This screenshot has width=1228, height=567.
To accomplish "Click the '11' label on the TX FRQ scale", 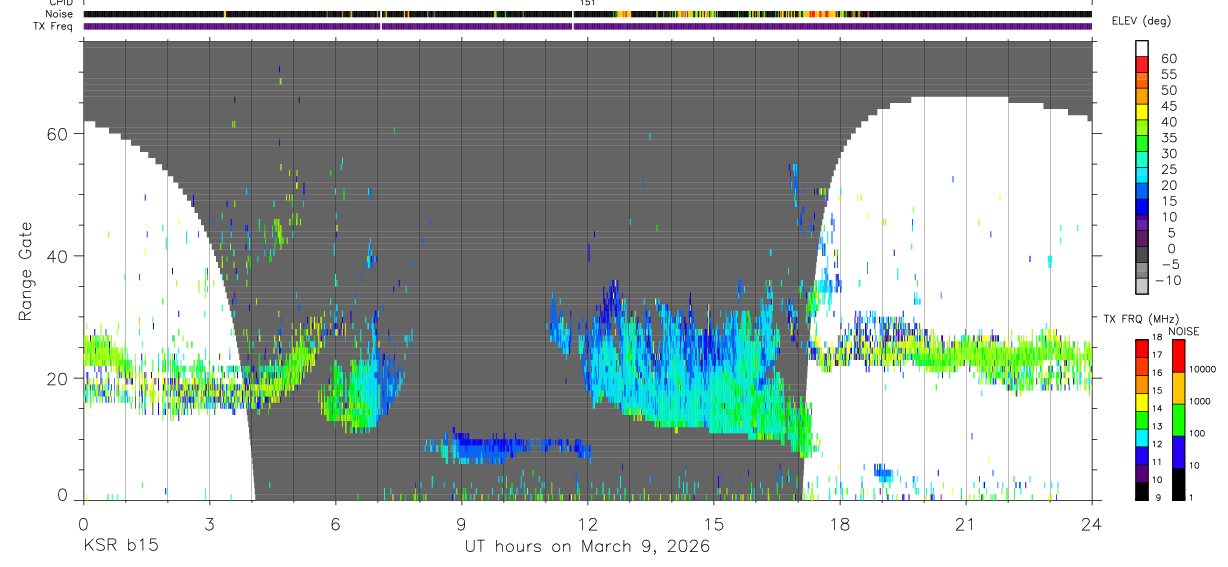I will [1157, 462].
